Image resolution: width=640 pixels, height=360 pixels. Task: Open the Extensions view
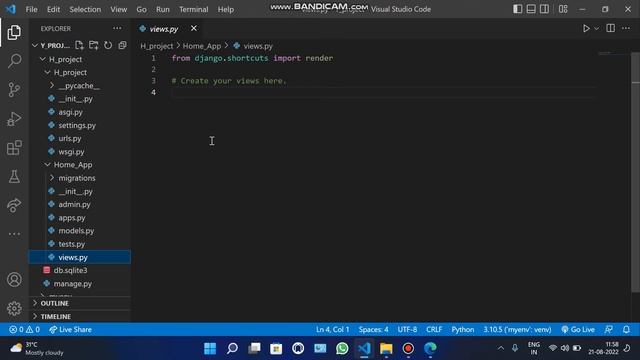click(x=14, y=148)
